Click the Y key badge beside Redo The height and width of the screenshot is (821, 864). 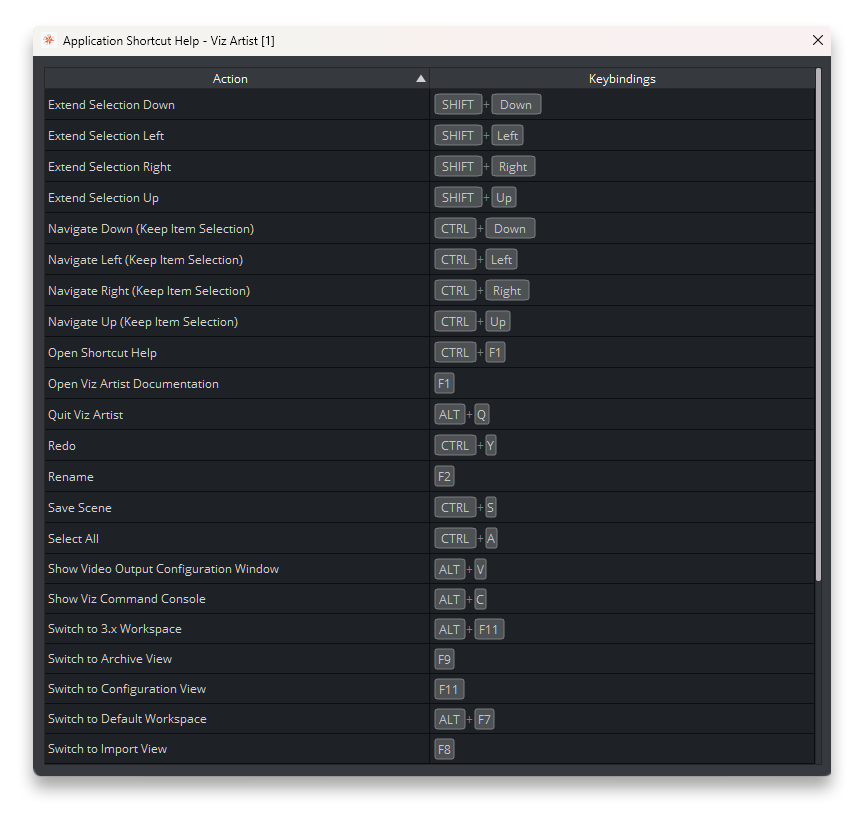490,446
